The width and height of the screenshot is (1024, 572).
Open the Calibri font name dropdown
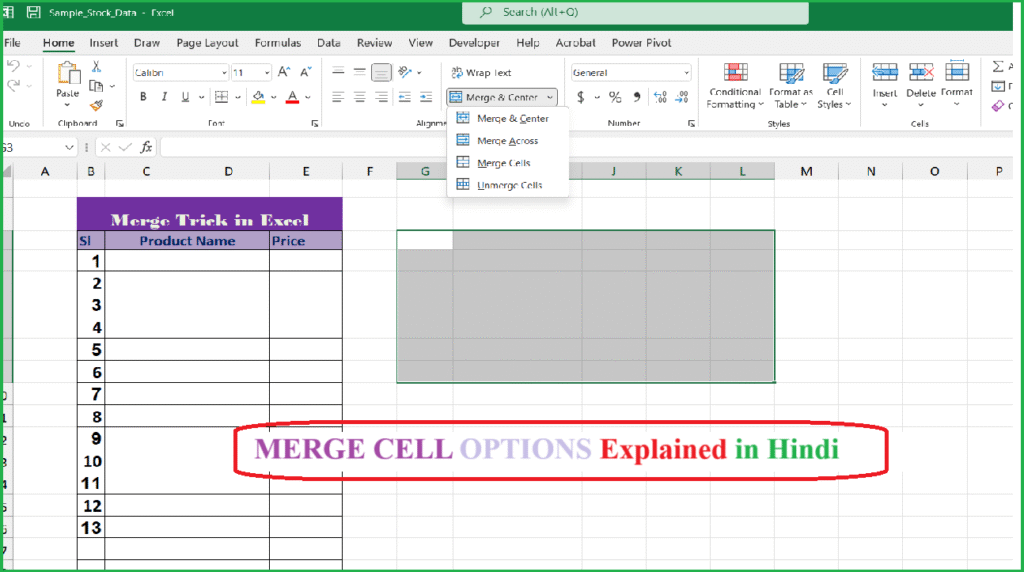point(224,72)
